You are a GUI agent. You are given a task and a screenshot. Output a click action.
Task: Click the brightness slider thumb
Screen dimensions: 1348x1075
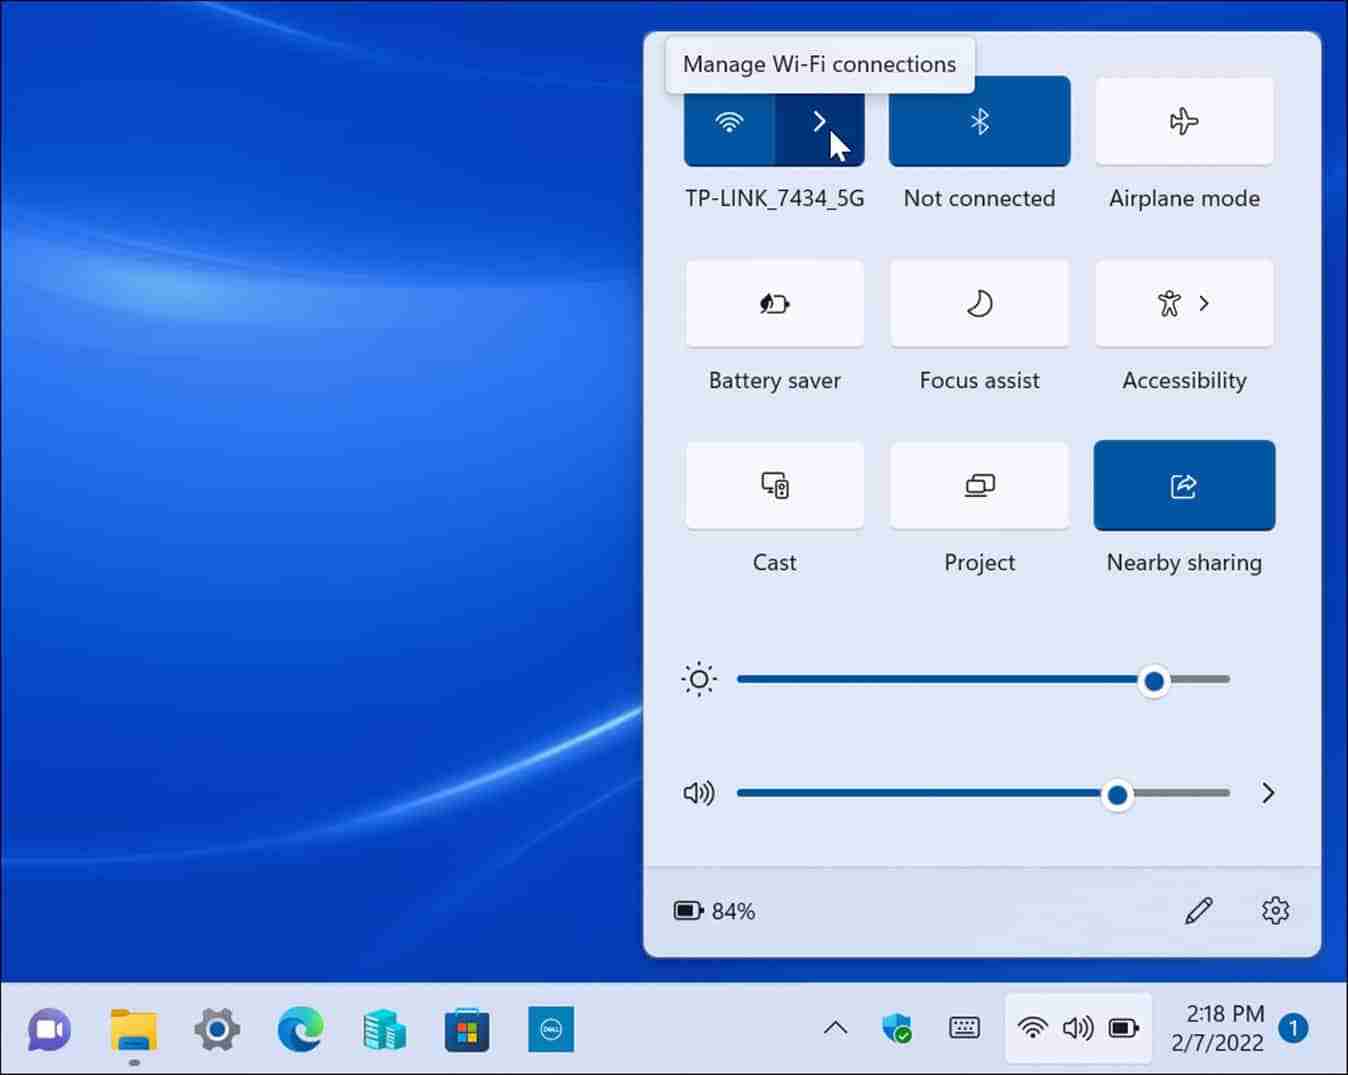[1154, 680]
